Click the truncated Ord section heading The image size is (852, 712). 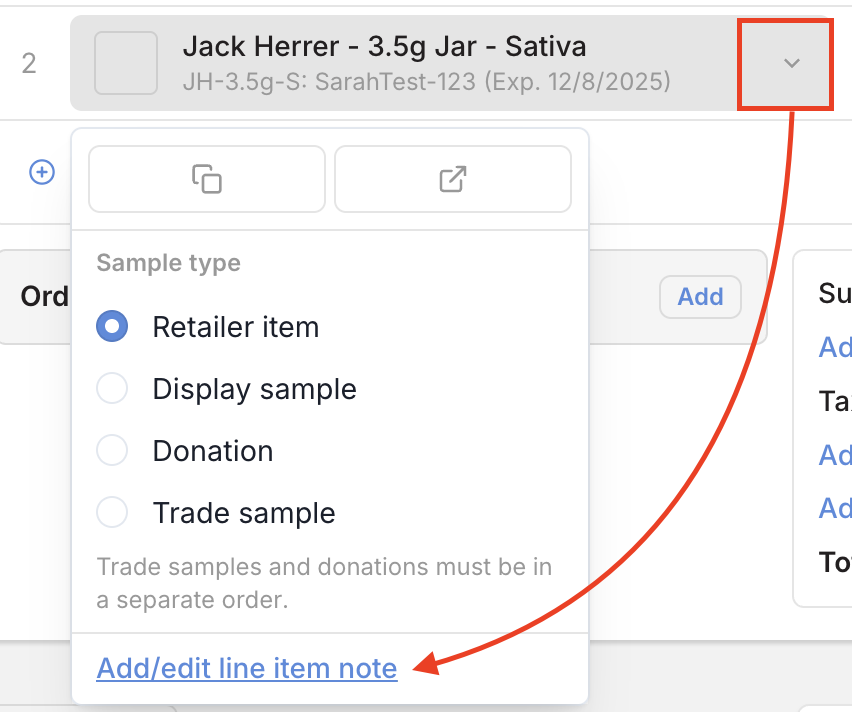(x=45, y=297)
